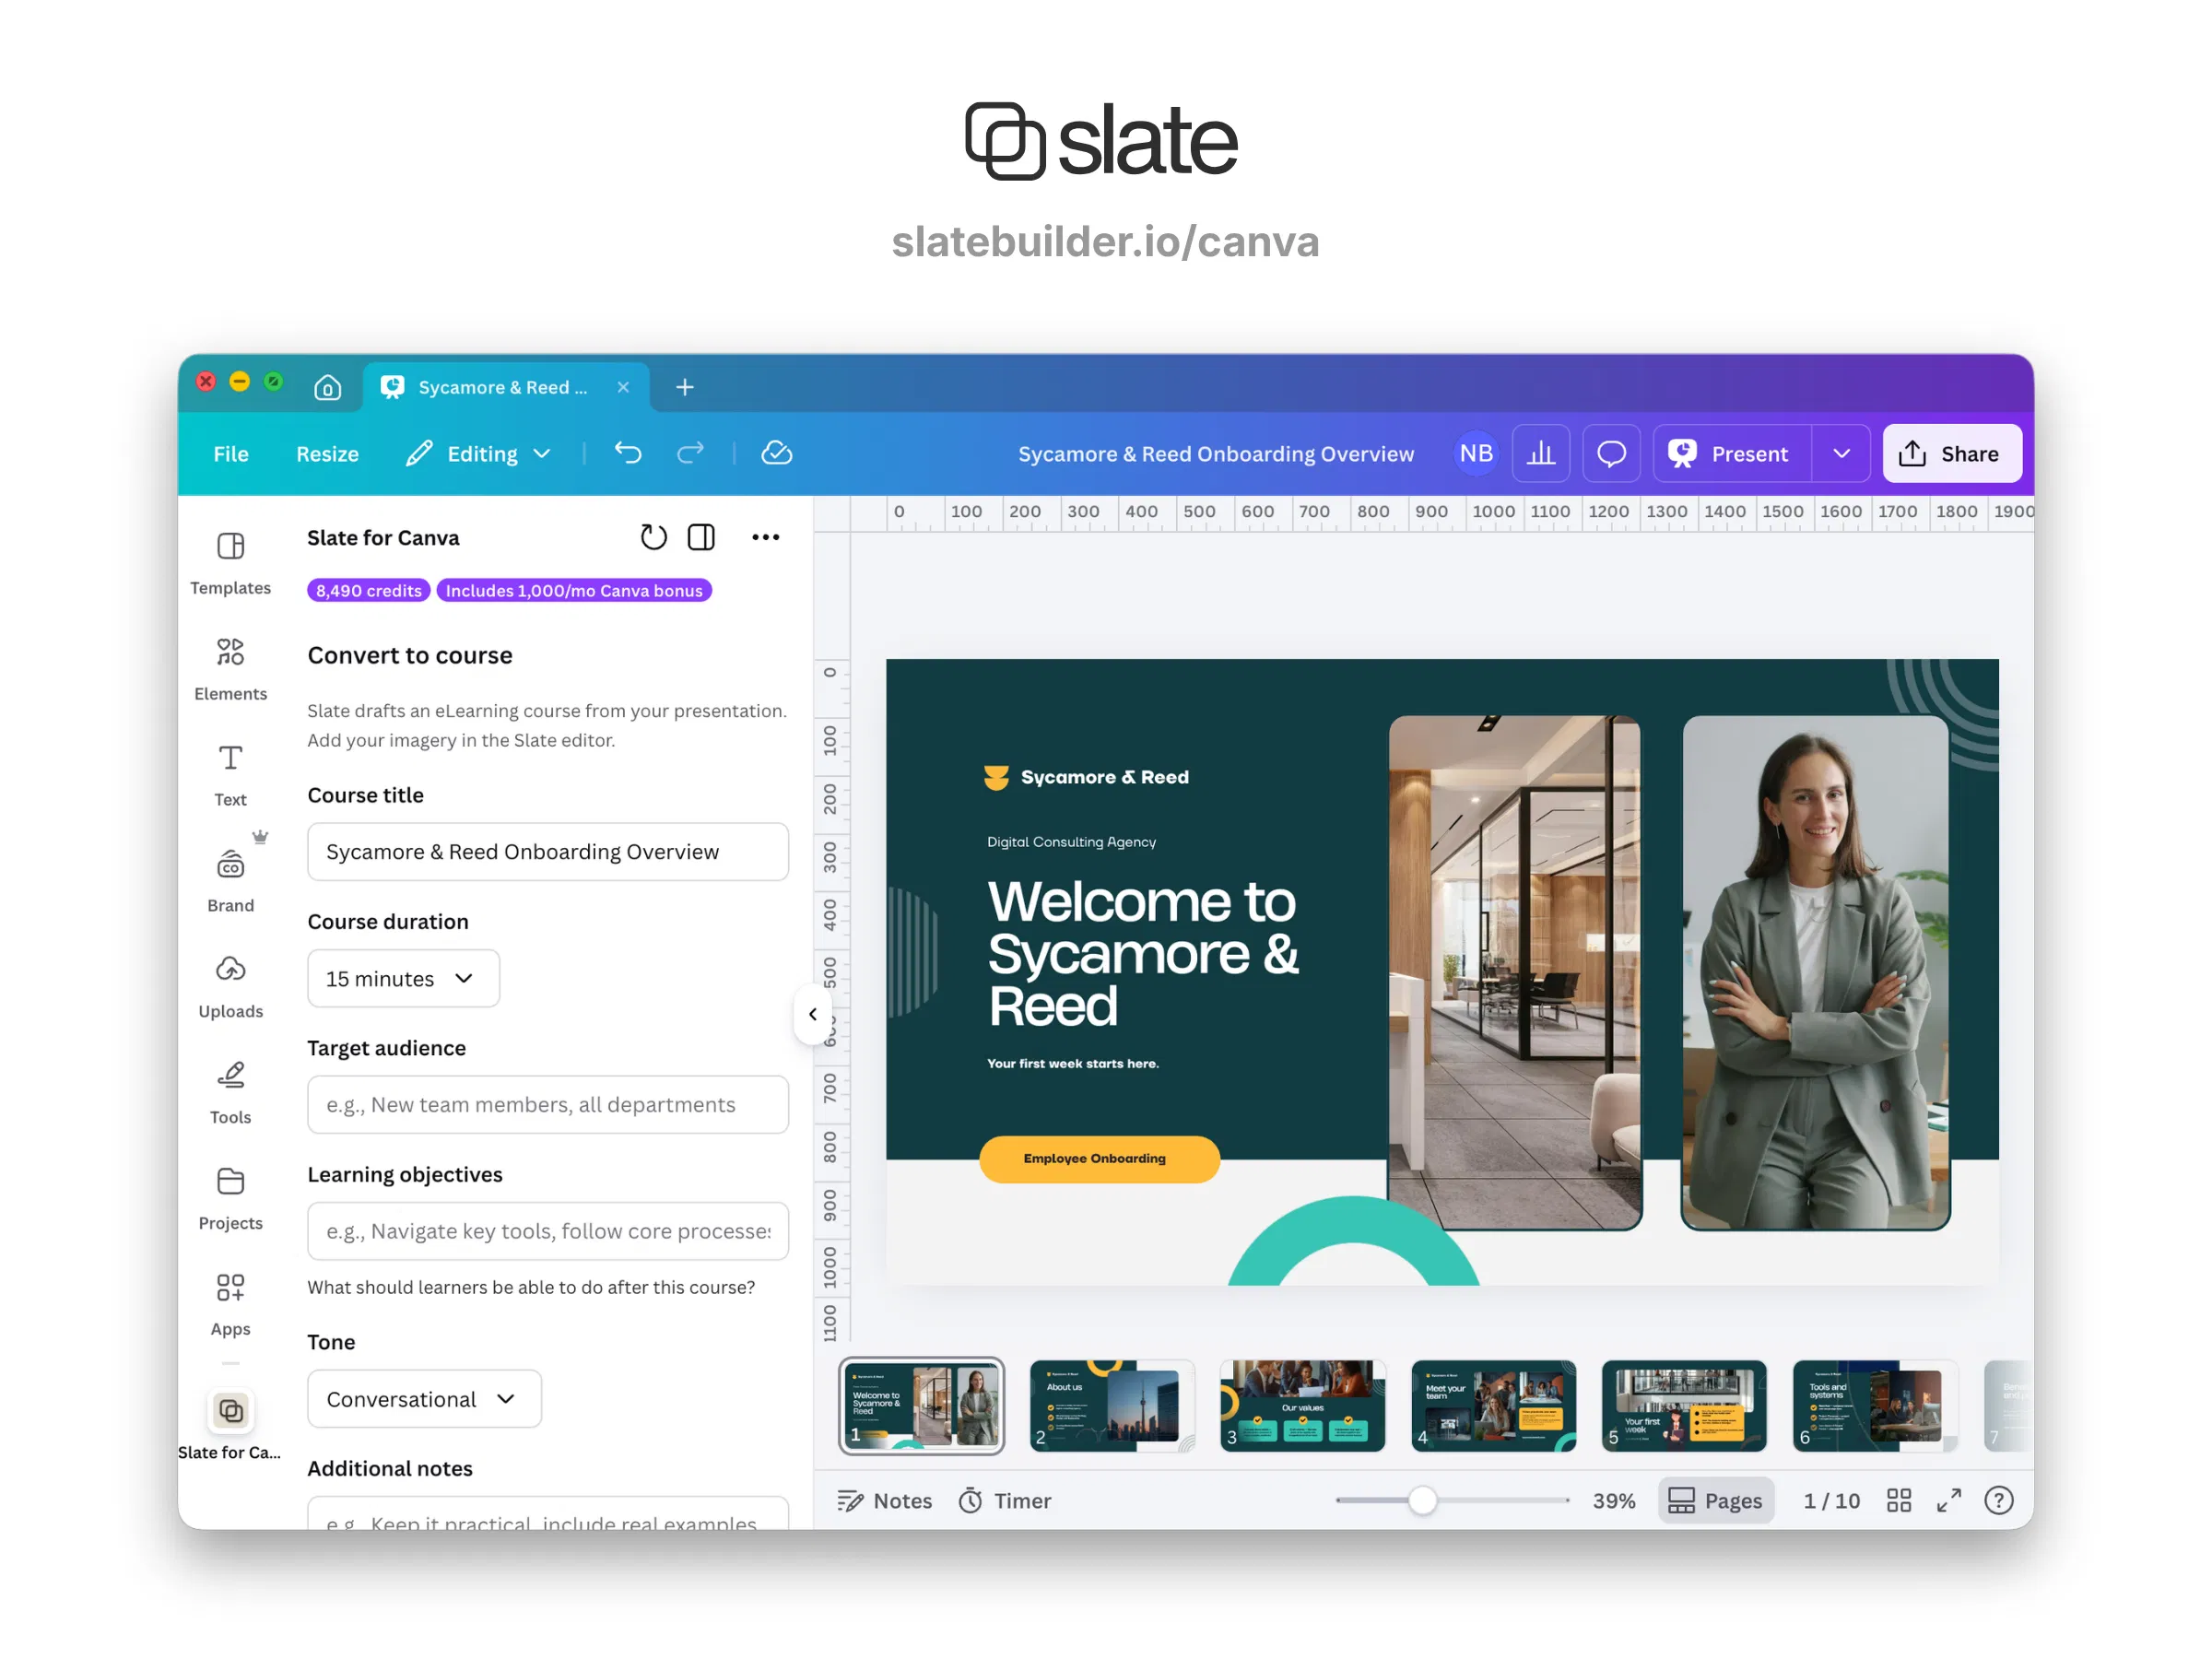The image size is (2212, 1659).
Task: Click the Learning objectives input field
Action: click(547, 1231)
